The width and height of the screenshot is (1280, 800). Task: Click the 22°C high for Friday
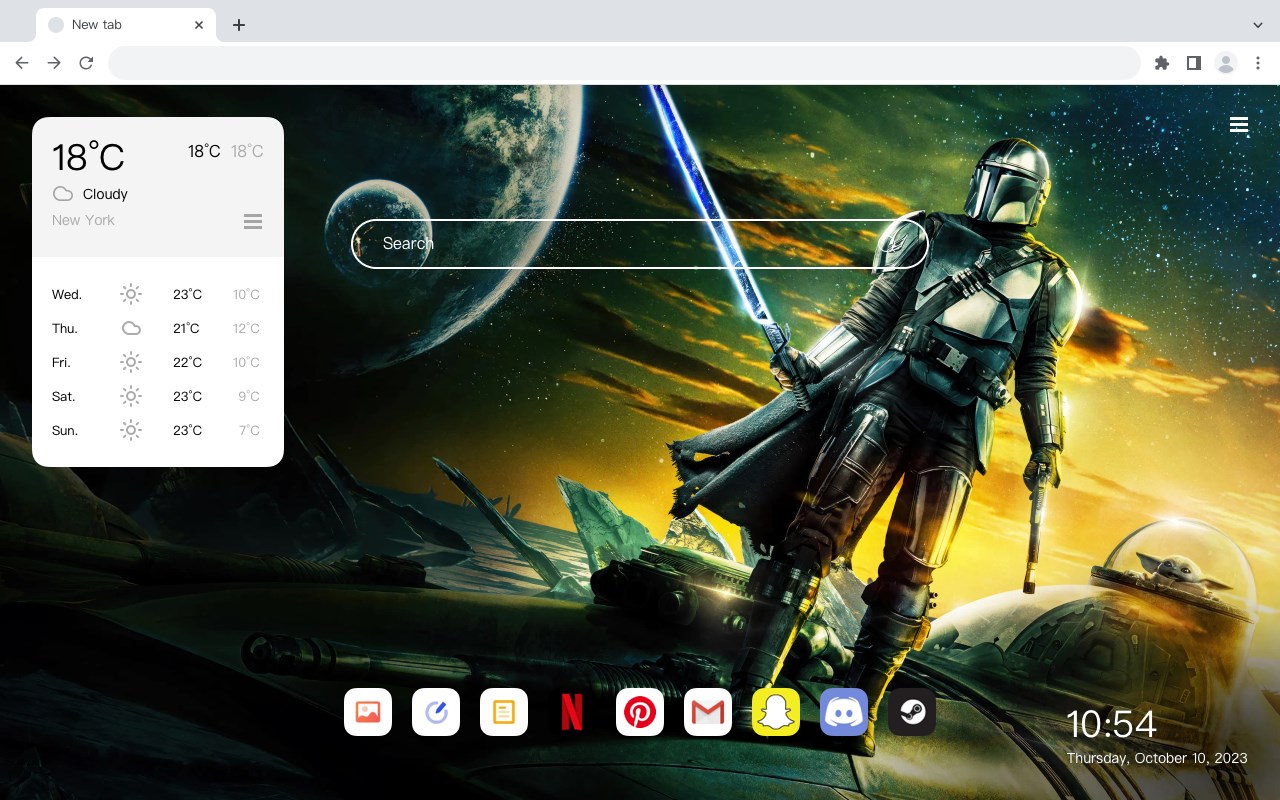(187, 362)
